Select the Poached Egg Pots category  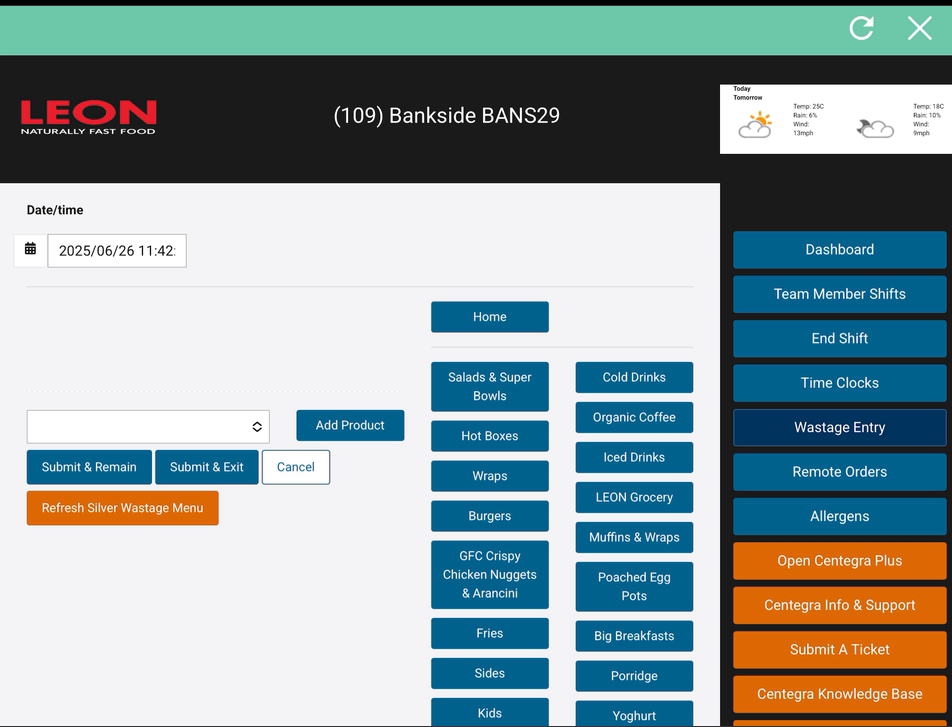point(634,586)
